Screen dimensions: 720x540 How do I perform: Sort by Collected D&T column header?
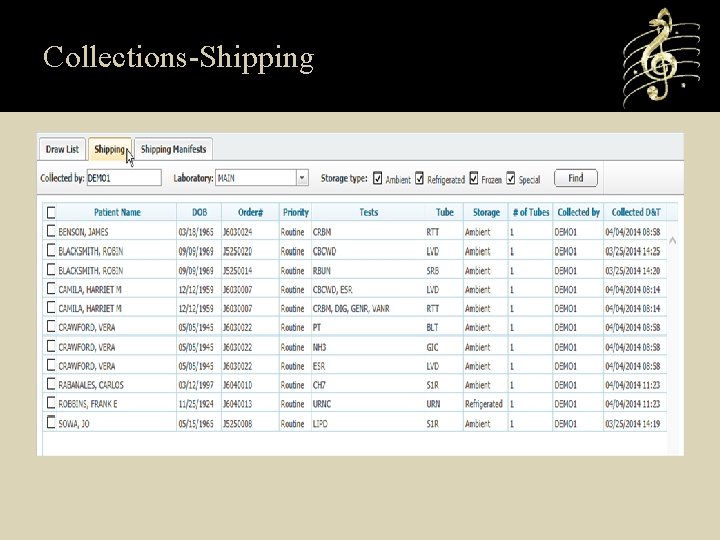pos(636,212)
